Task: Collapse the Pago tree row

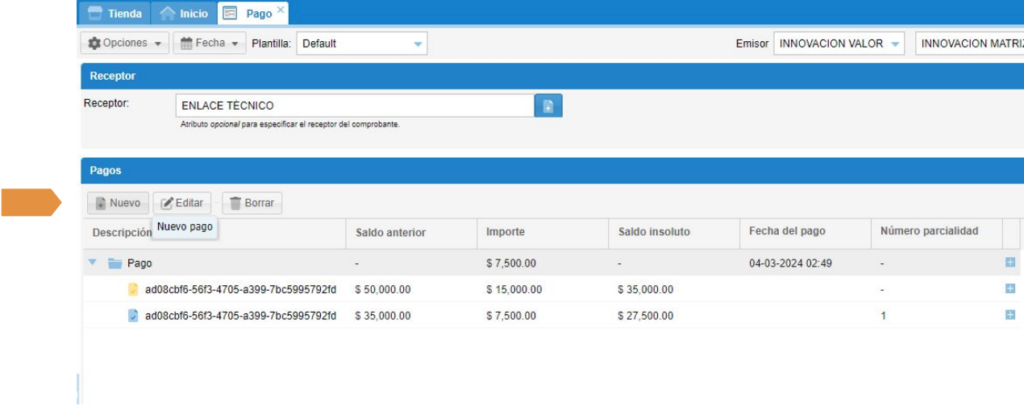Action: click(x=93, y=263)
